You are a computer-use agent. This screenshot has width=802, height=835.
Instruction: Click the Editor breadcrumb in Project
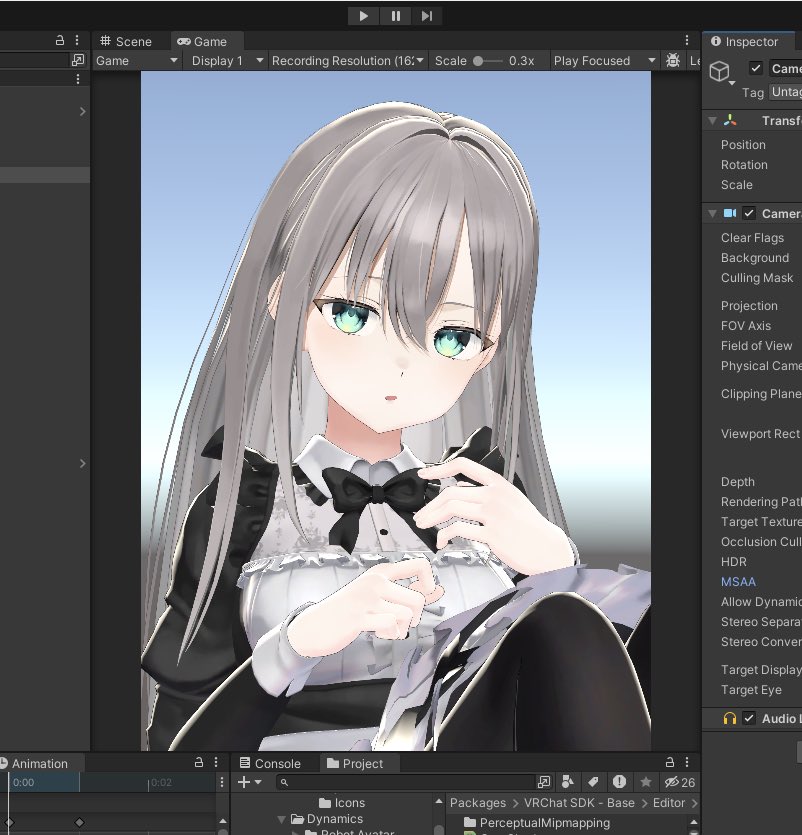669,803
